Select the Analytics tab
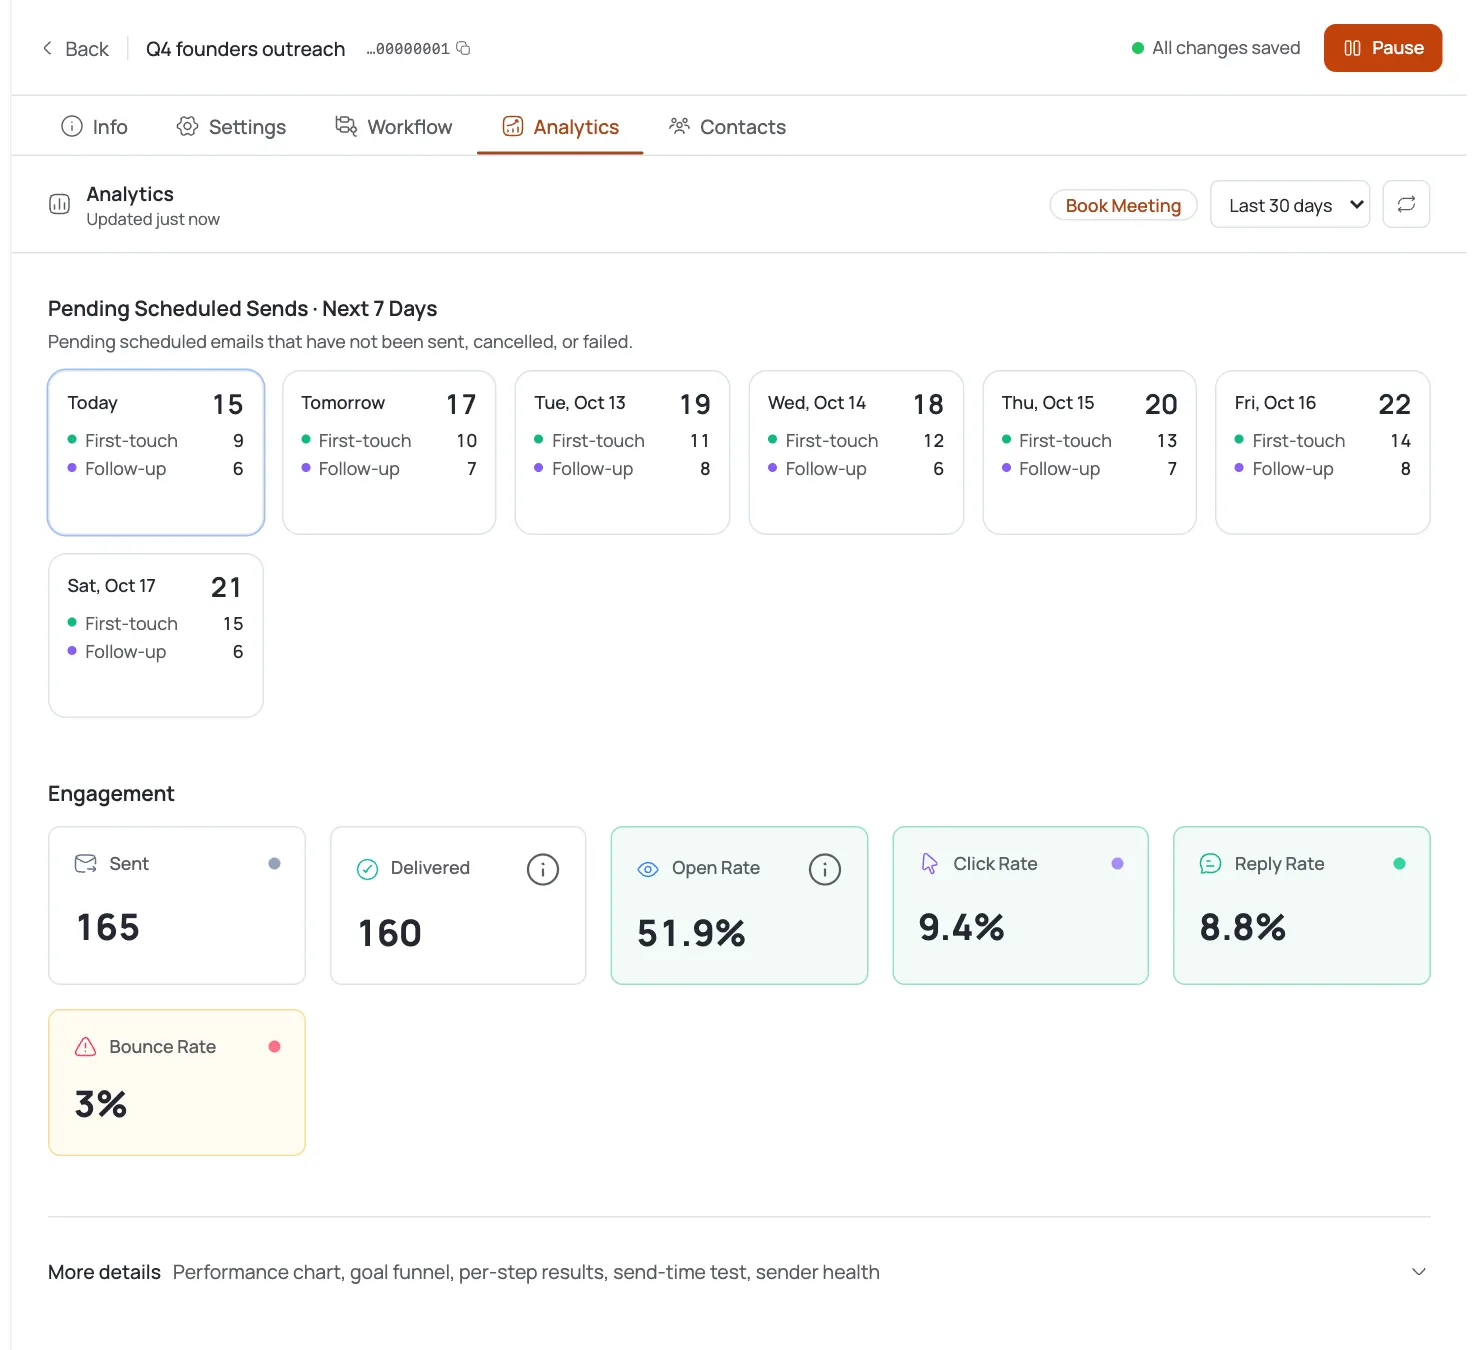This screenshot has width=1484, height=1350. coord(560,126)
